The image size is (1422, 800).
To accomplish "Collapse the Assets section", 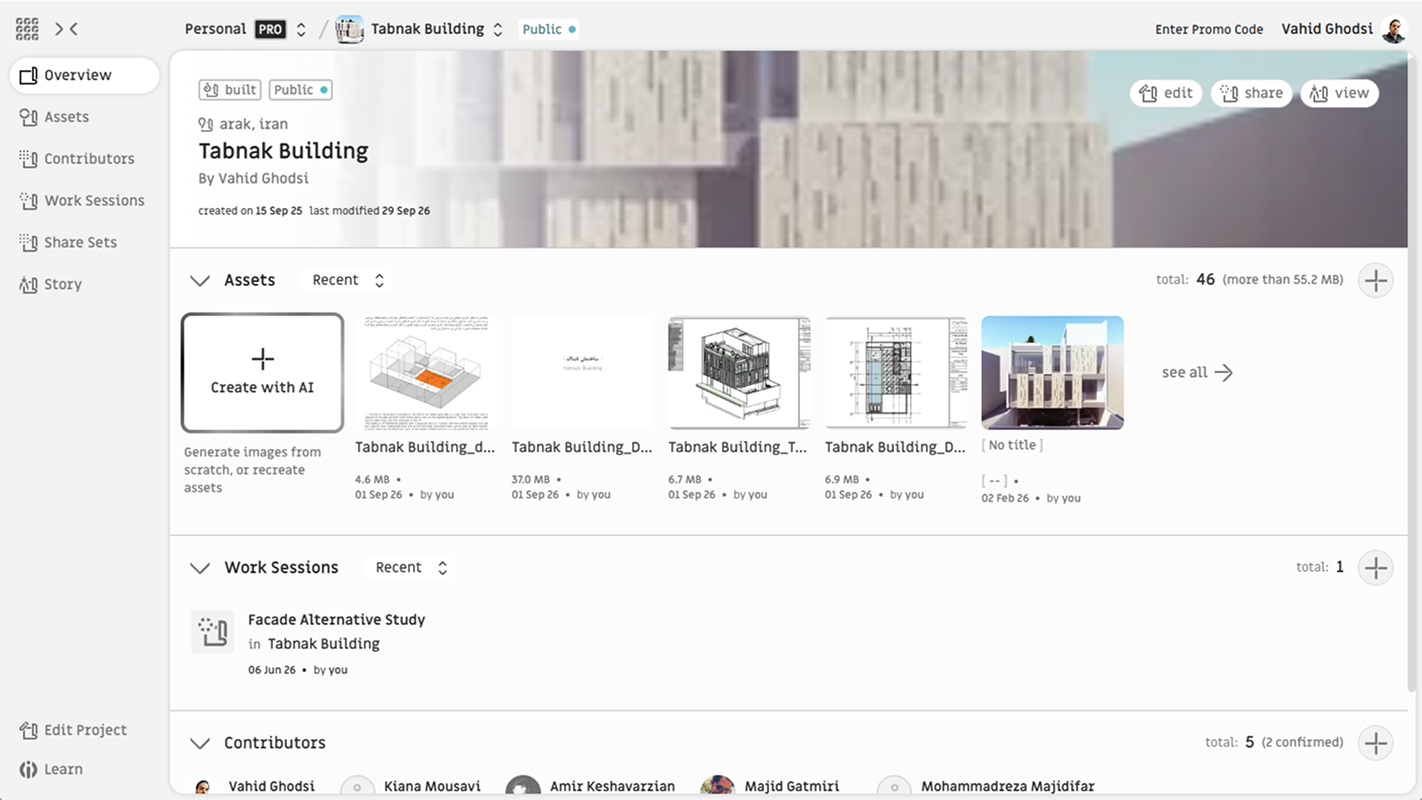I will point(200,281).
